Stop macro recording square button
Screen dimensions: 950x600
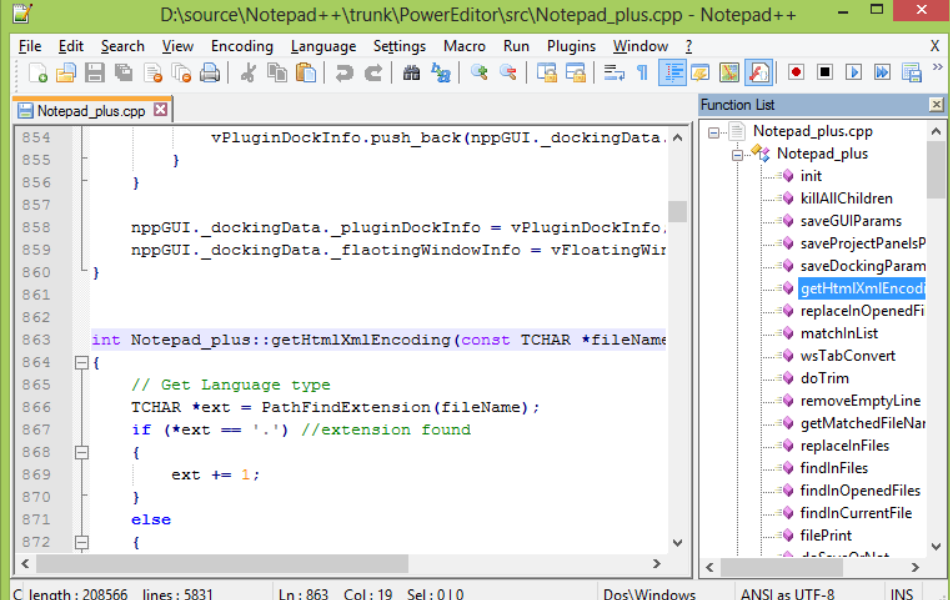point(825,73)
